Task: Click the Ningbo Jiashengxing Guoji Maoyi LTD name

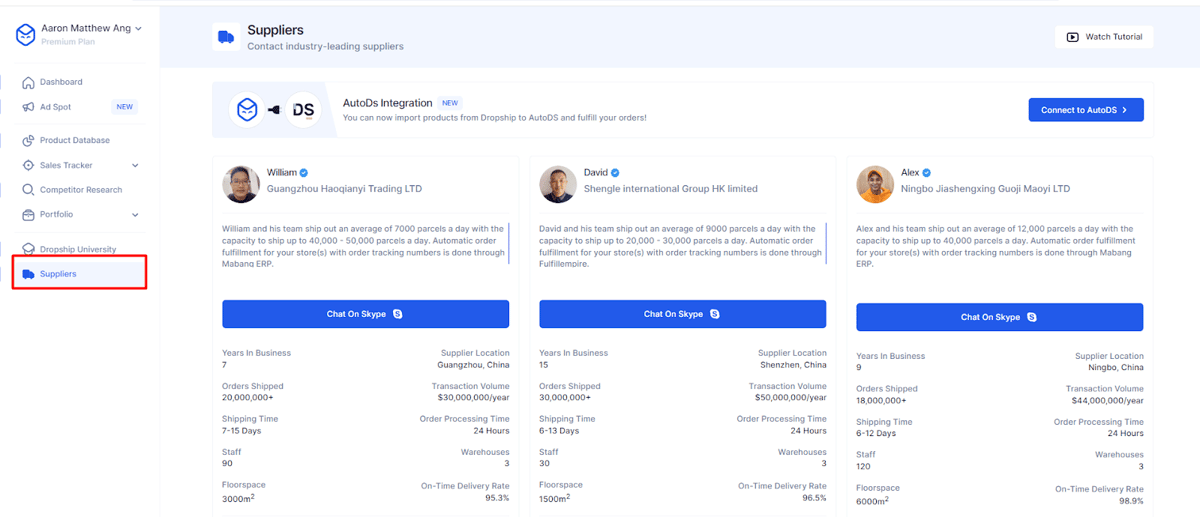Action: (x=986, y=188)
